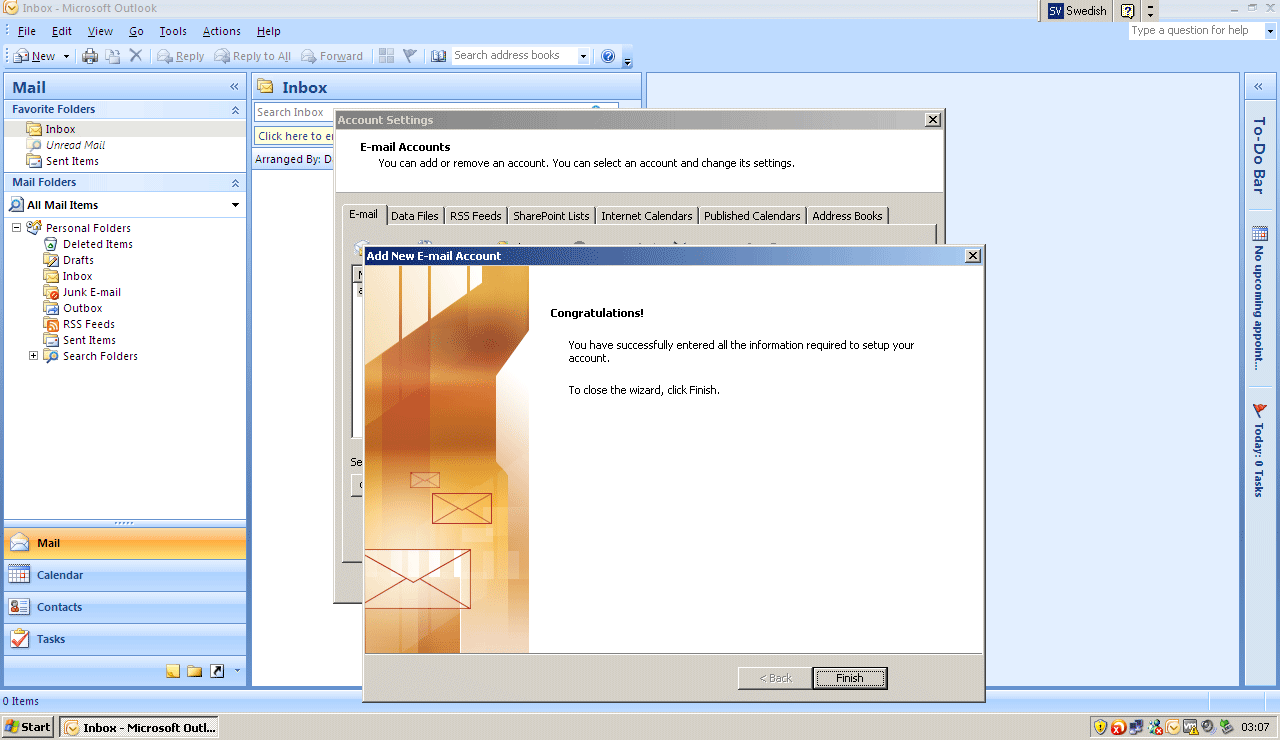Click the Print icon in the toolbar
This screenshot has width=1280, height=740.
(90, 56)
